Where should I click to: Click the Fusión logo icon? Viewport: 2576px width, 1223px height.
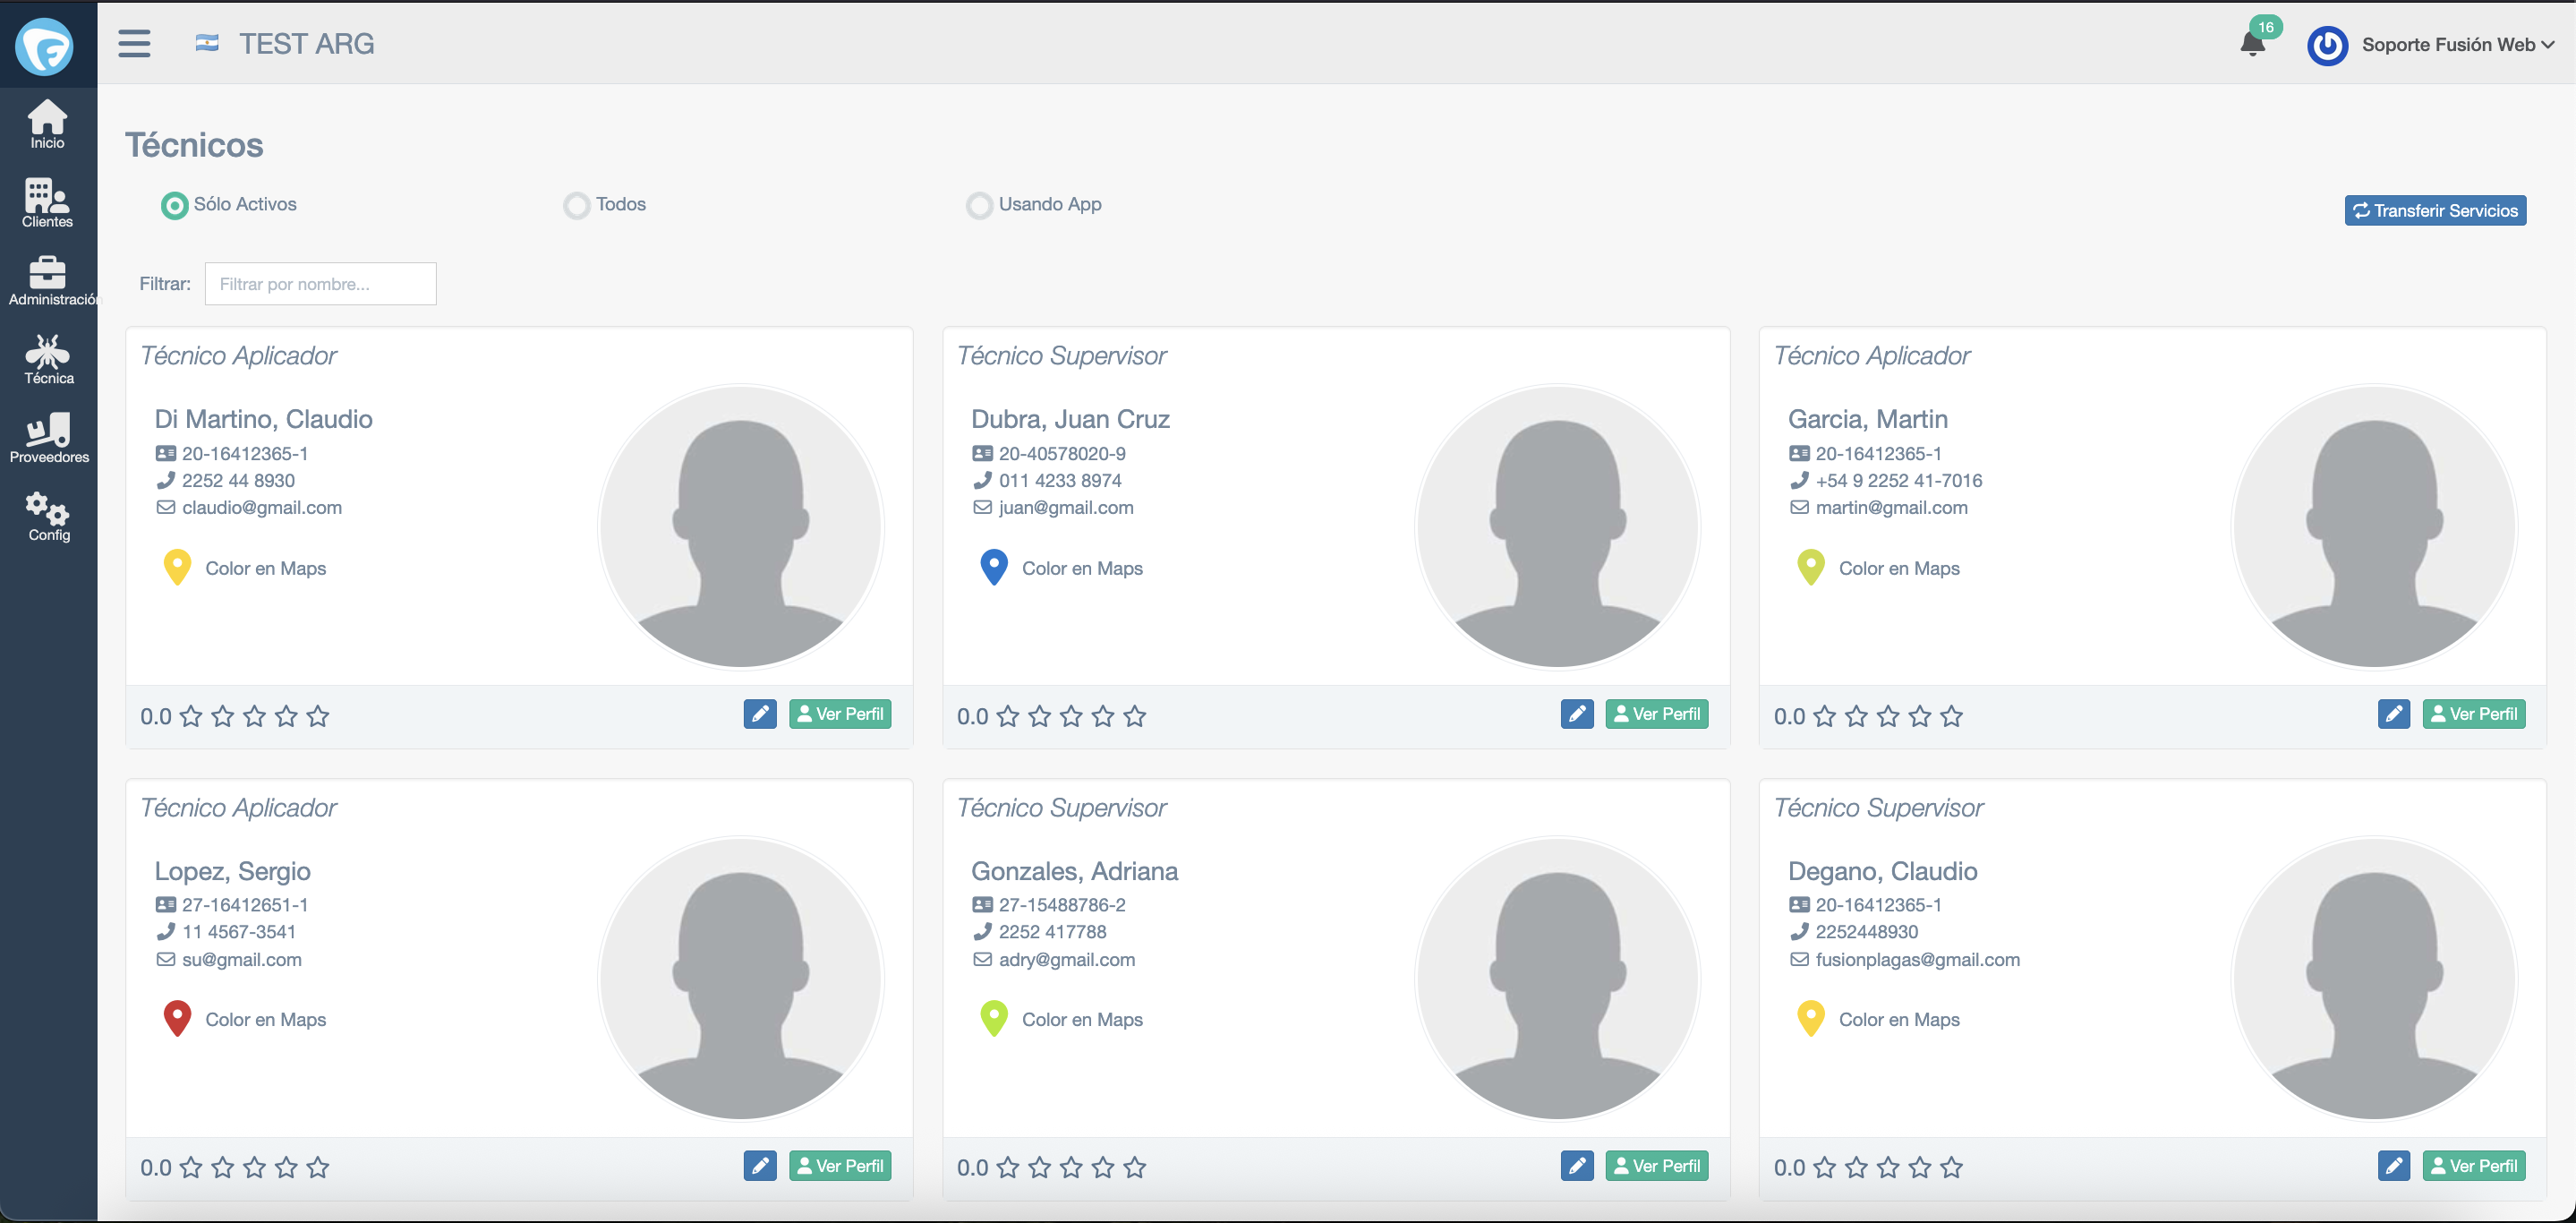[45, 45]
